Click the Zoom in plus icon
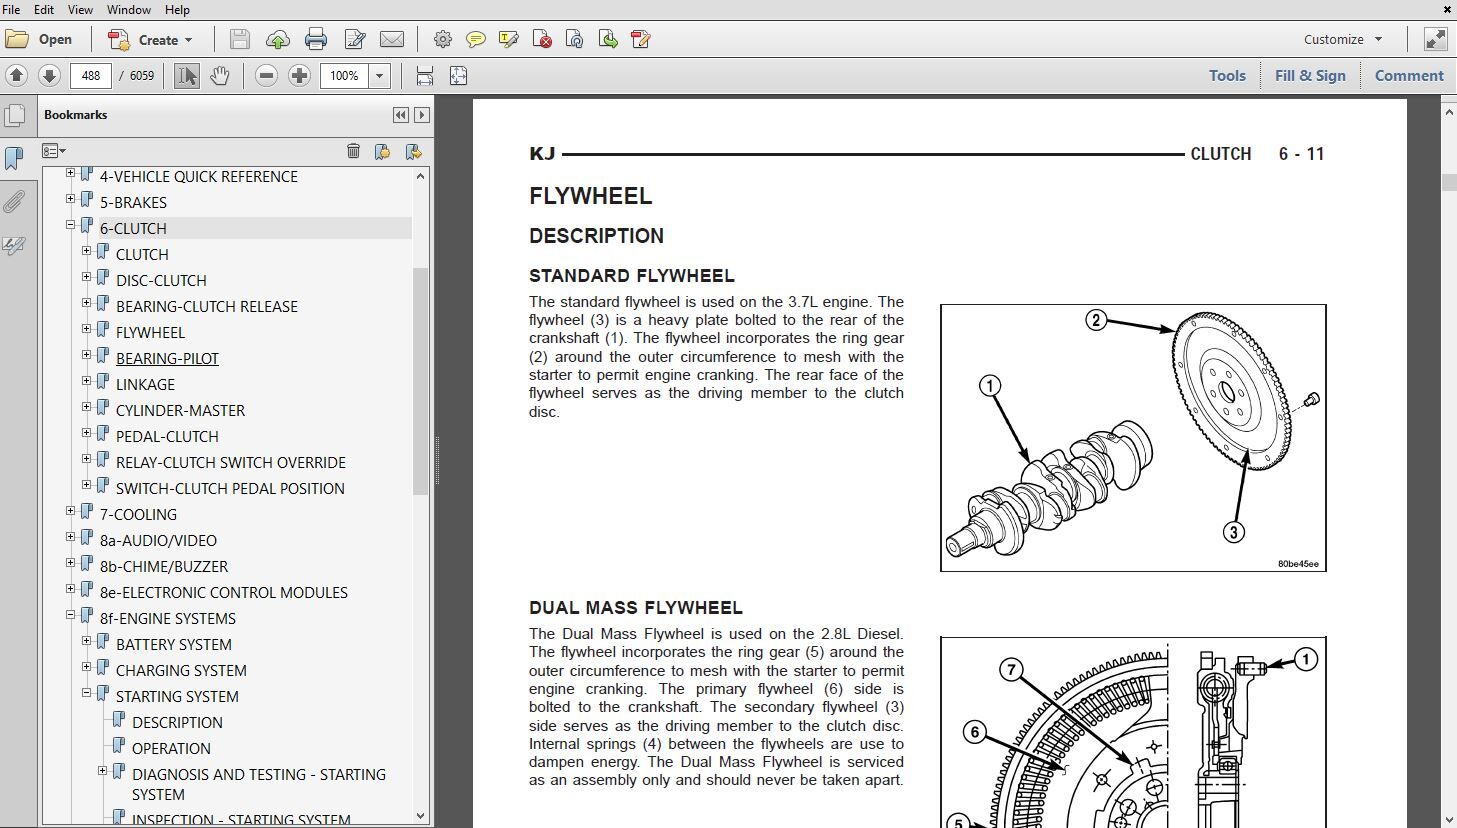Image resolution: width=1457 pixels, height=828 pixels. [299, 76]
